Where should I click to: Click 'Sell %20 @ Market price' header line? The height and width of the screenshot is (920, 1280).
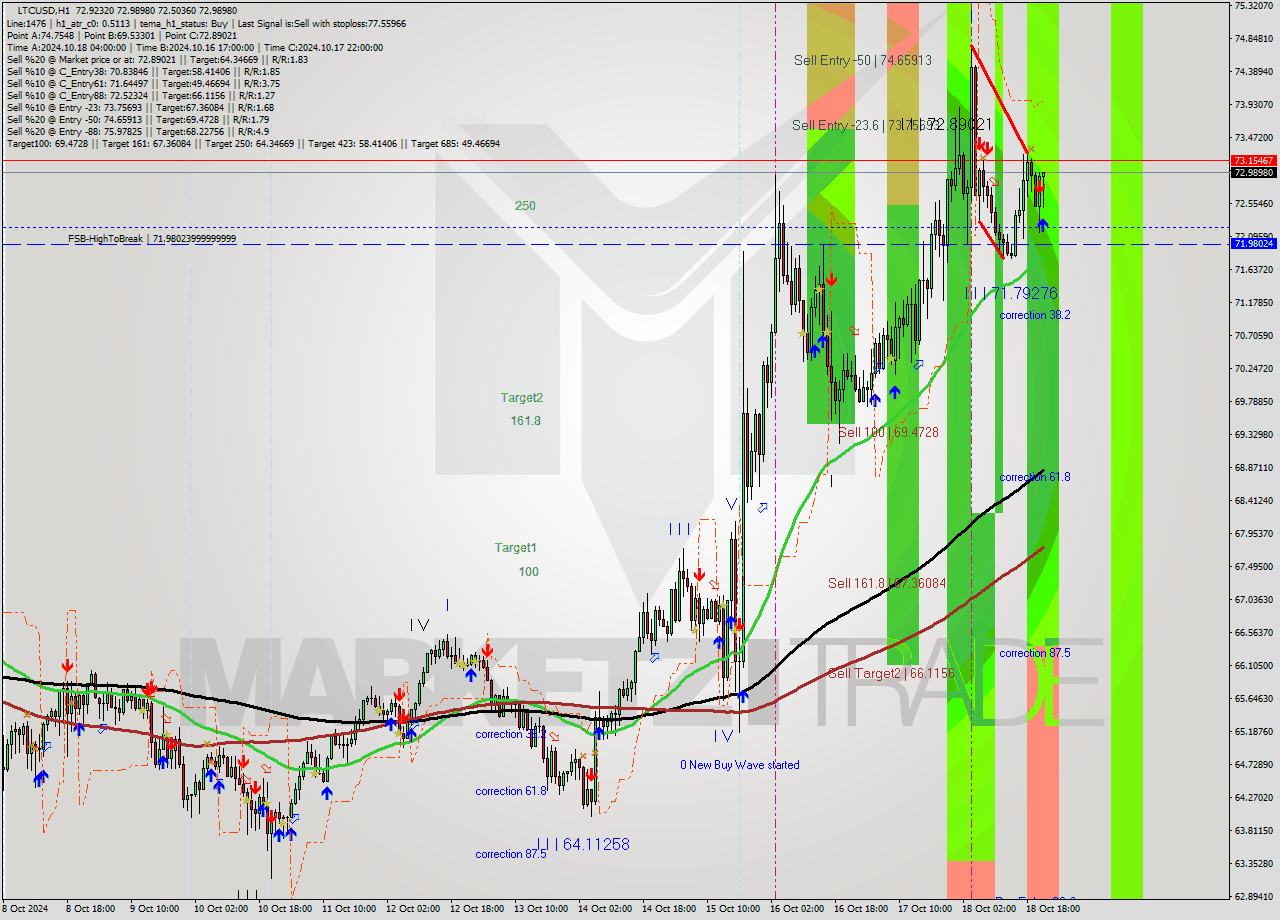pyautogui.click(x=157, y=59)
